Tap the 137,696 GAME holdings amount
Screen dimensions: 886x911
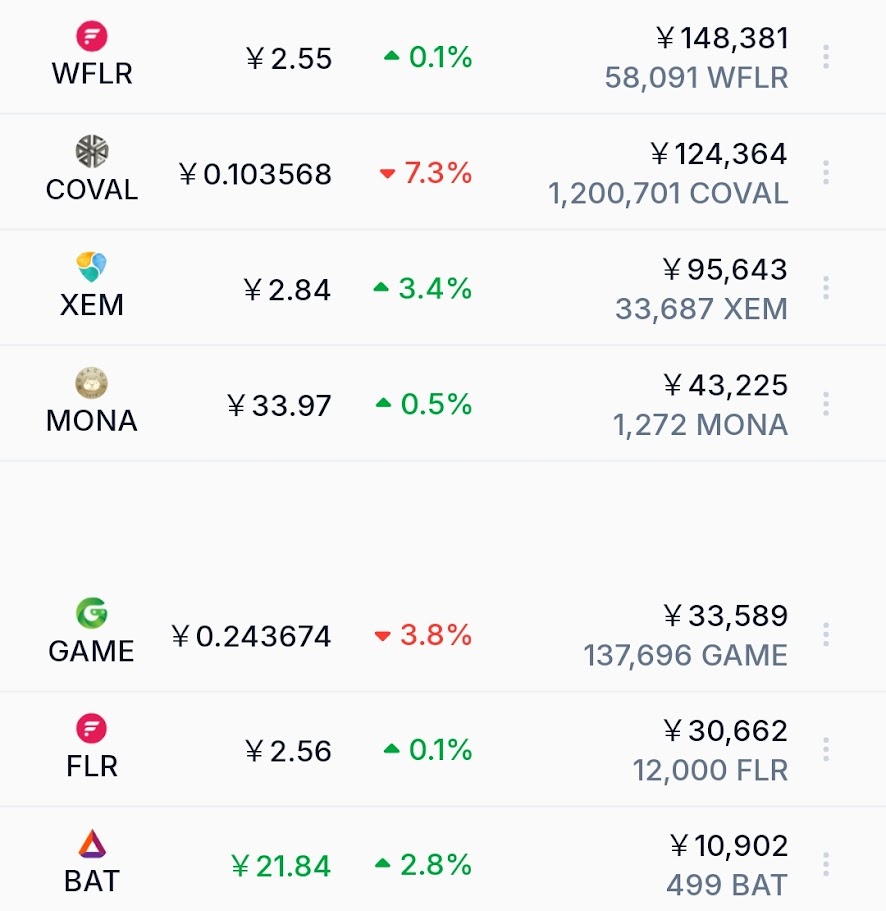coord(686,655)
